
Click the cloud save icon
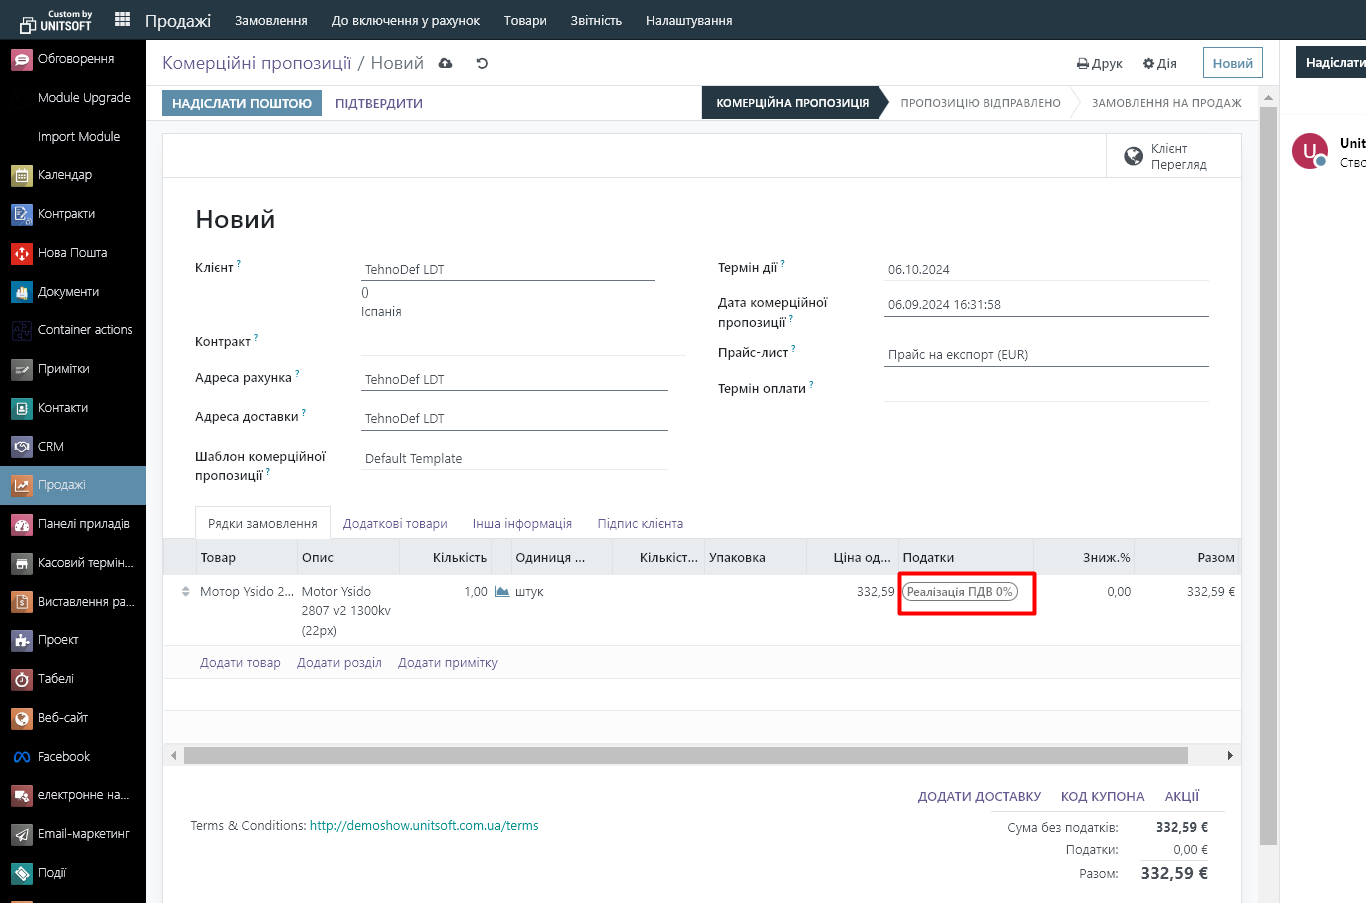446,63
